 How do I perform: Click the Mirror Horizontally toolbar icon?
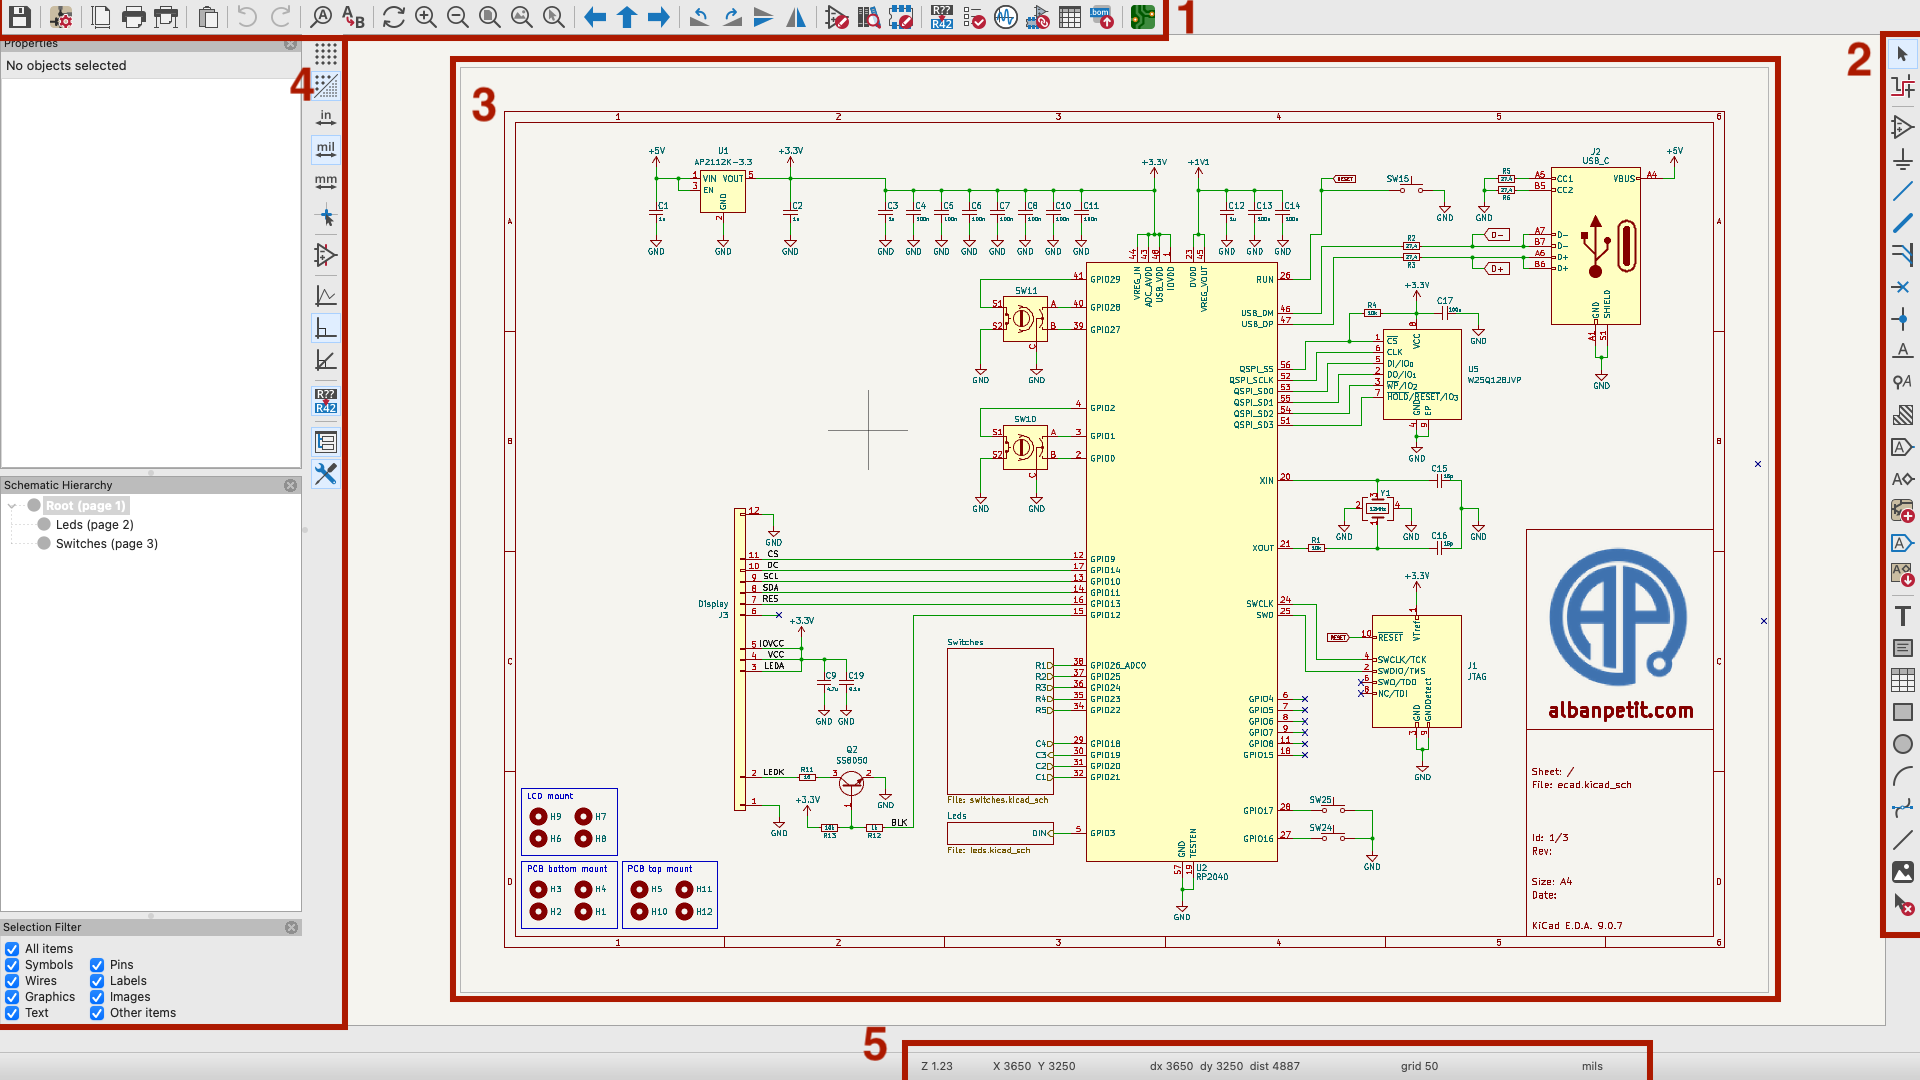[796, 17]
